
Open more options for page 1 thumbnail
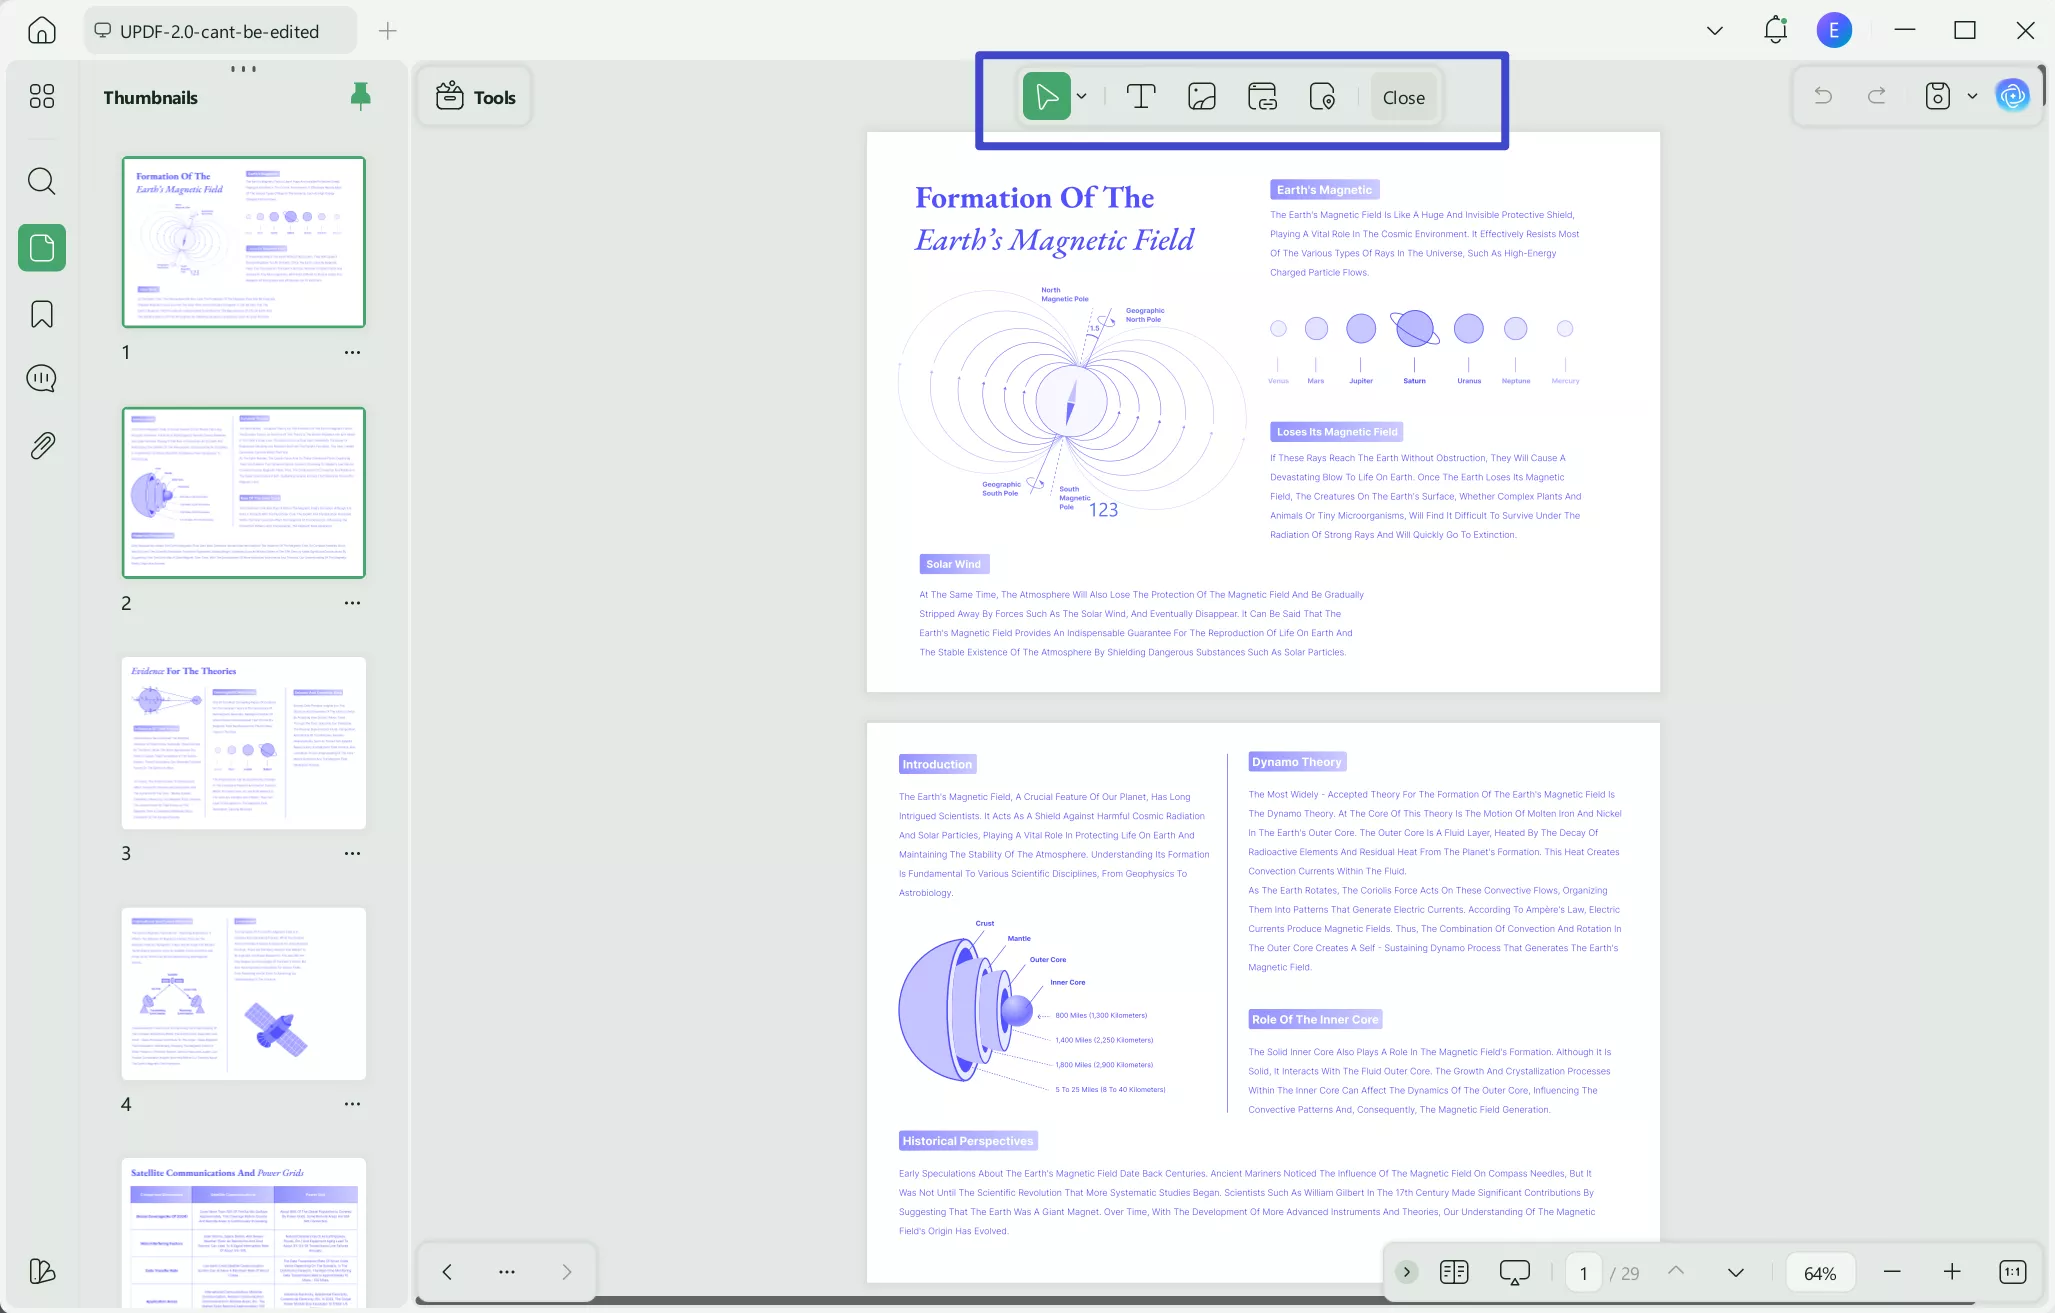tap(352, 352)
